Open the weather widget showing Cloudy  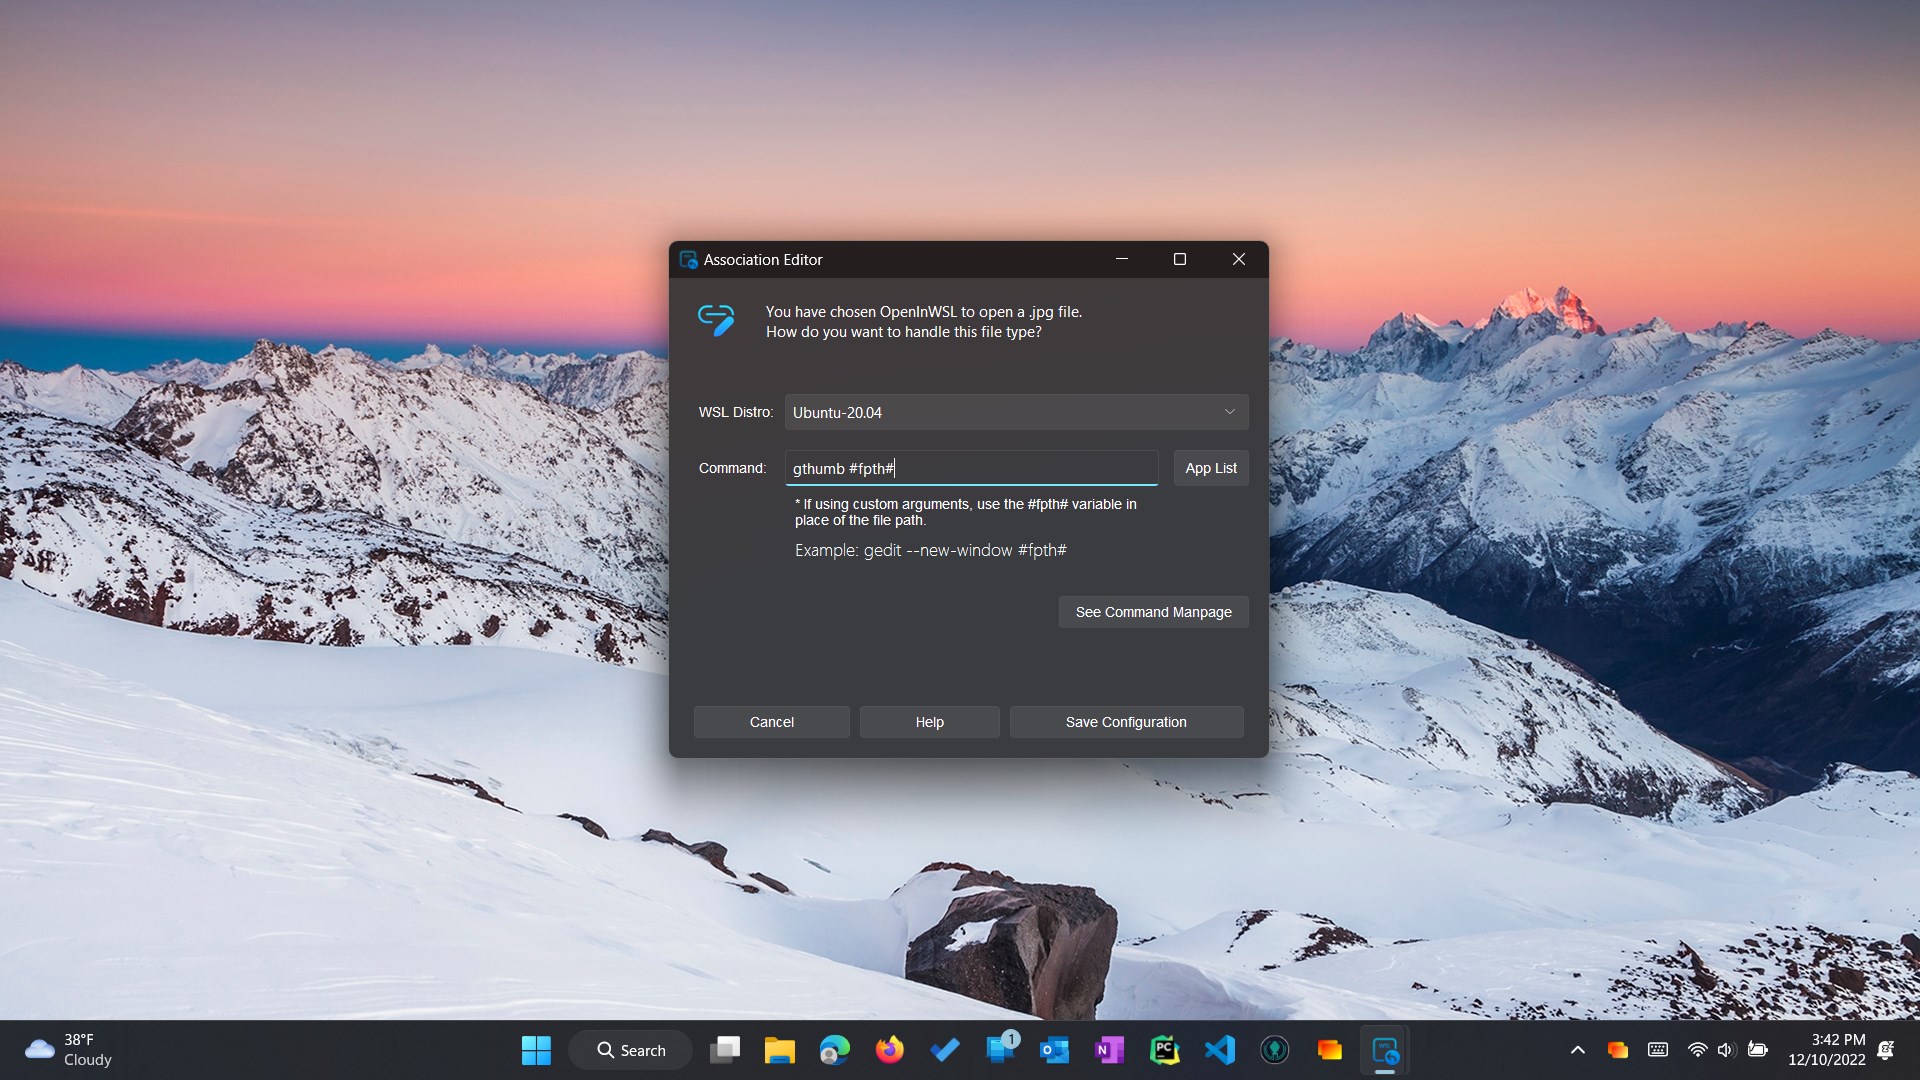(68, 1050)
